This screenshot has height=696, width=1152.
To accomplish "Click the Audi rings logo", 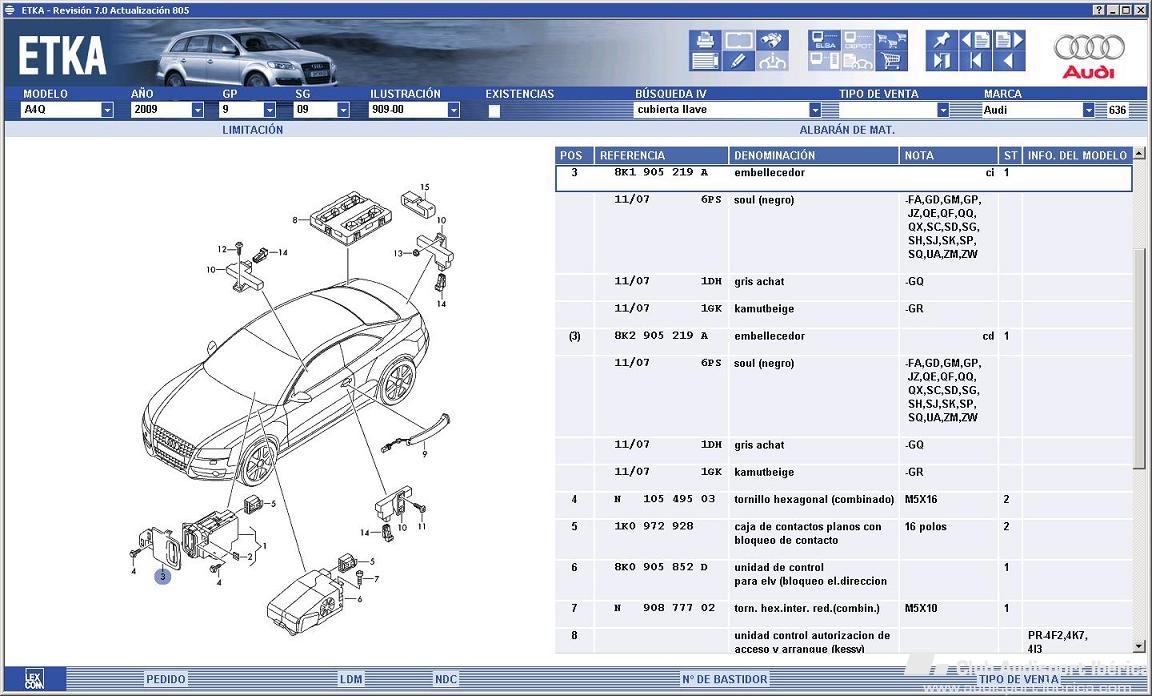I will [x=1090, y=48].
